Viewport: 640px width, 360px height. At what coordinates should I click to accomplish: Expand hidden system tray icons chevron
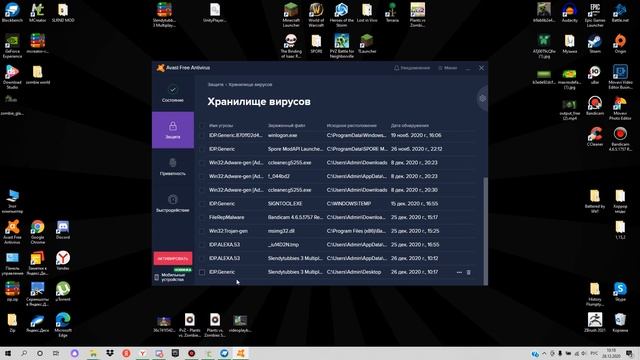tap(544, 353)
